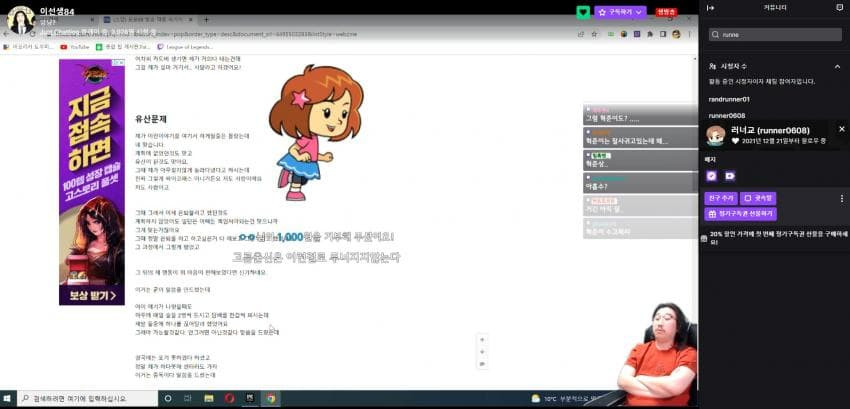
Task: Click the video camera badge icon
Action: (730, 176)
